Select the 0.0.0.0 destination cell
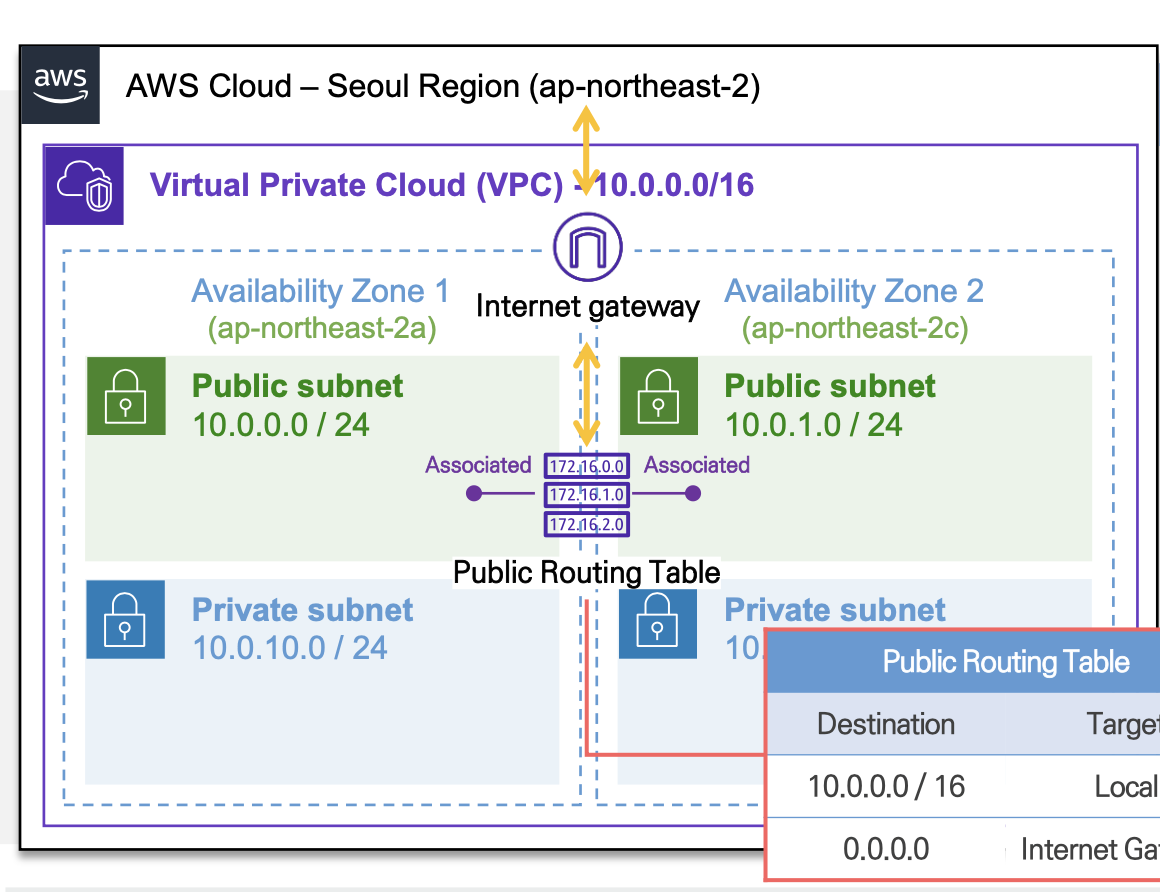 tap(886, 849)
